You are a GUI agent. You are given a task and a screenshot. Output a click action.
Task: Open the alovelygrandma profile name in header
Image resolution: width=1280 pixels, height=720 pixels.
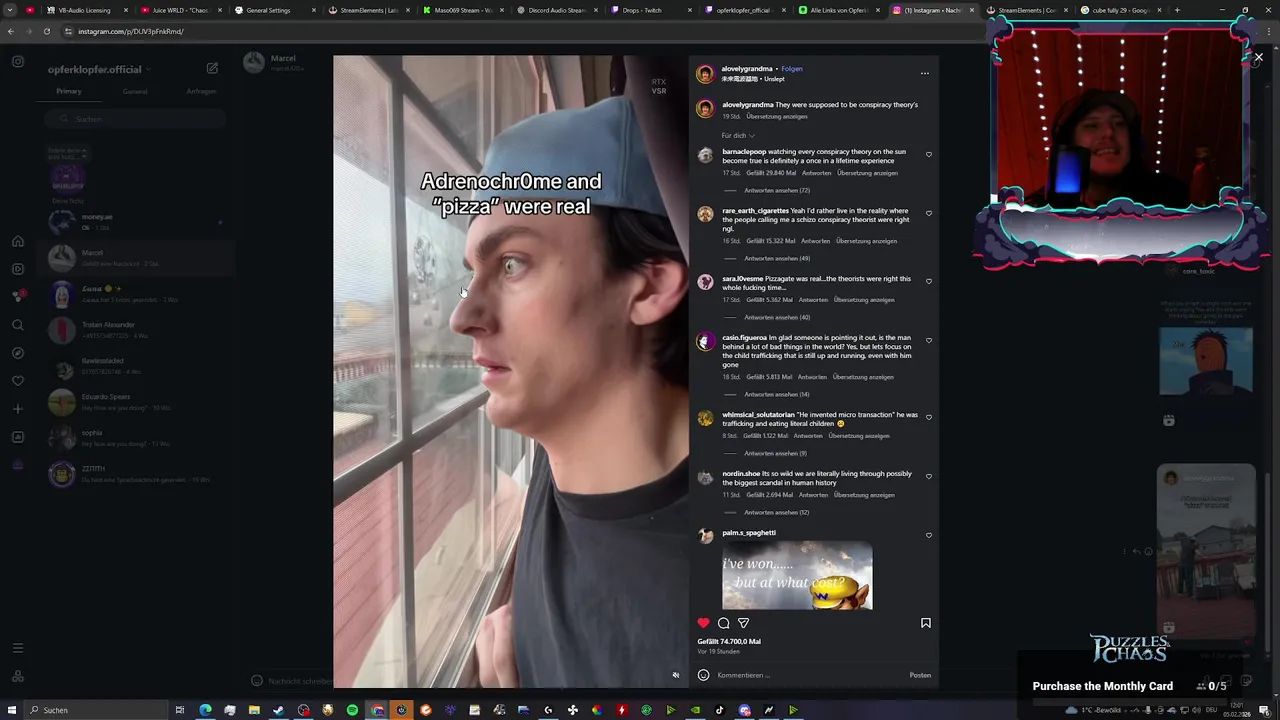(747, 69)
